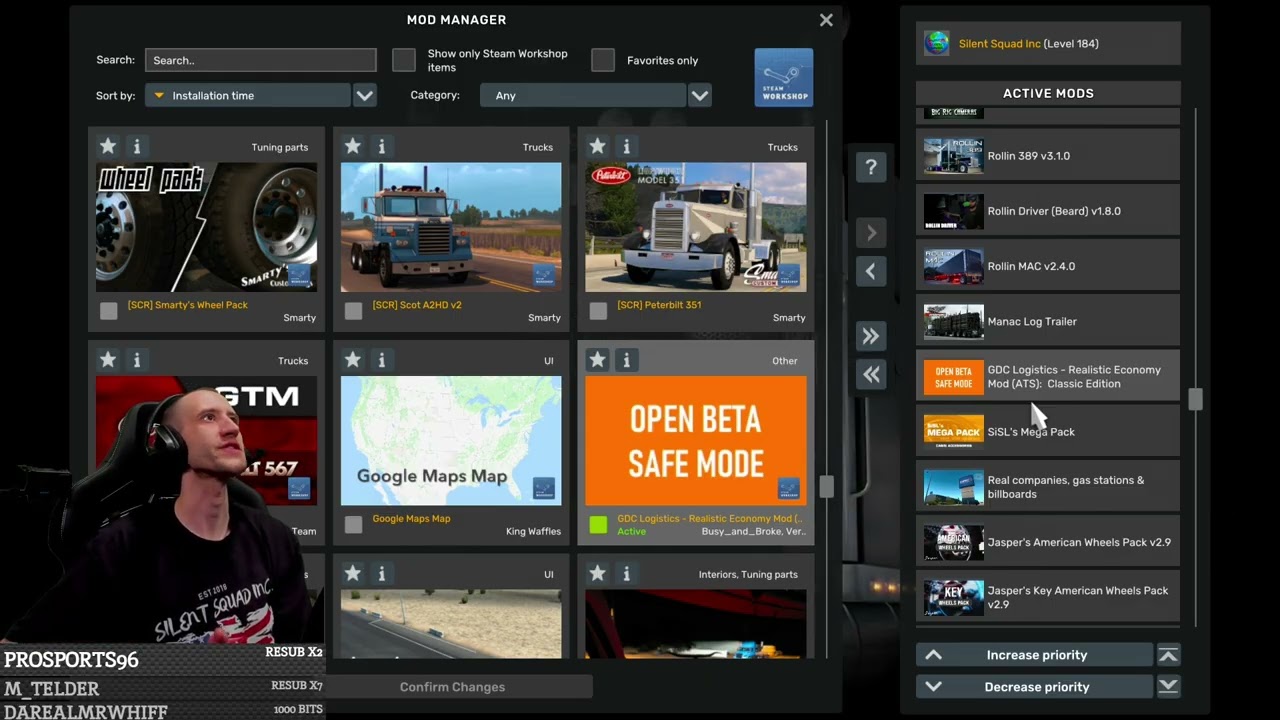Select Manac Log Trailer active mod
Screen dimensions: 1280x720
point(1048,321)
